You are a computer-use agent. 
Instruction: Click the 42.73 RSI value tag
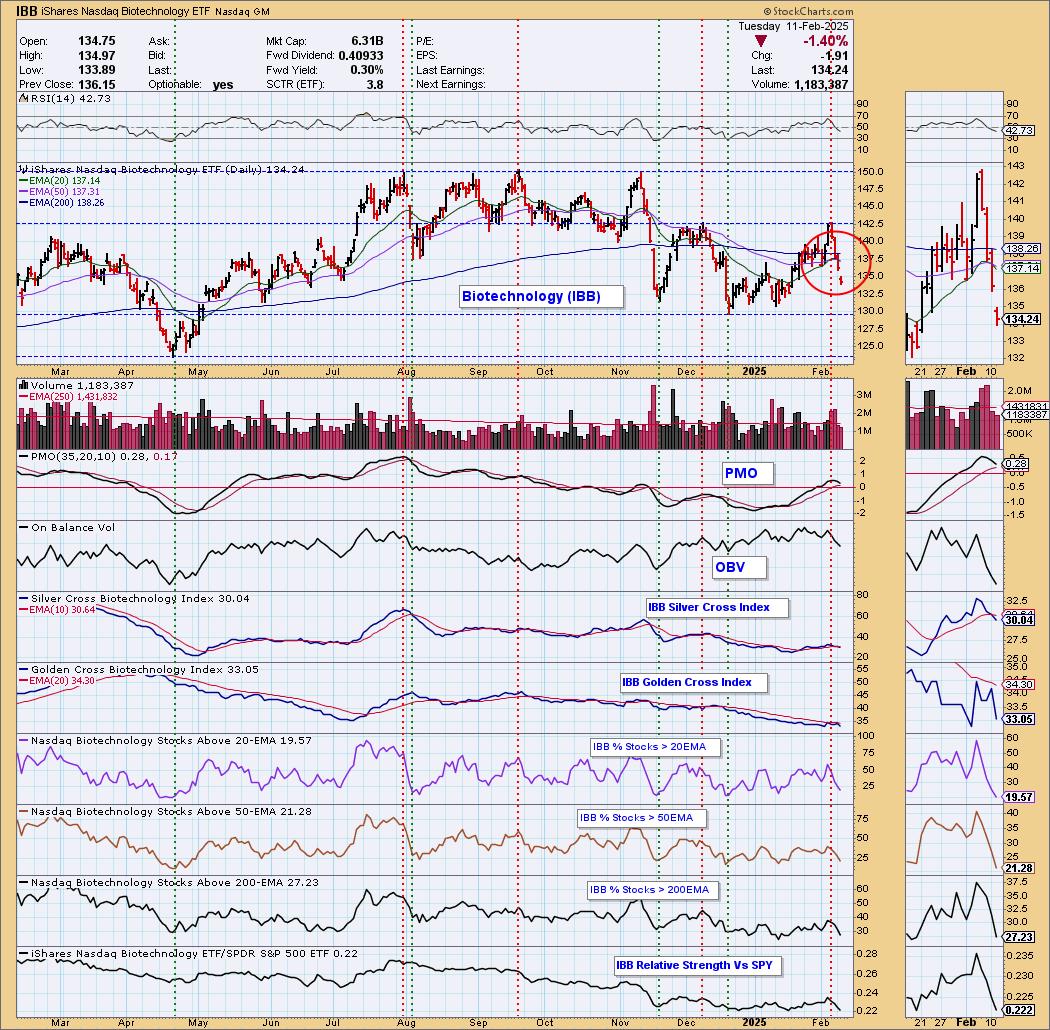(x=1020, y=131)
